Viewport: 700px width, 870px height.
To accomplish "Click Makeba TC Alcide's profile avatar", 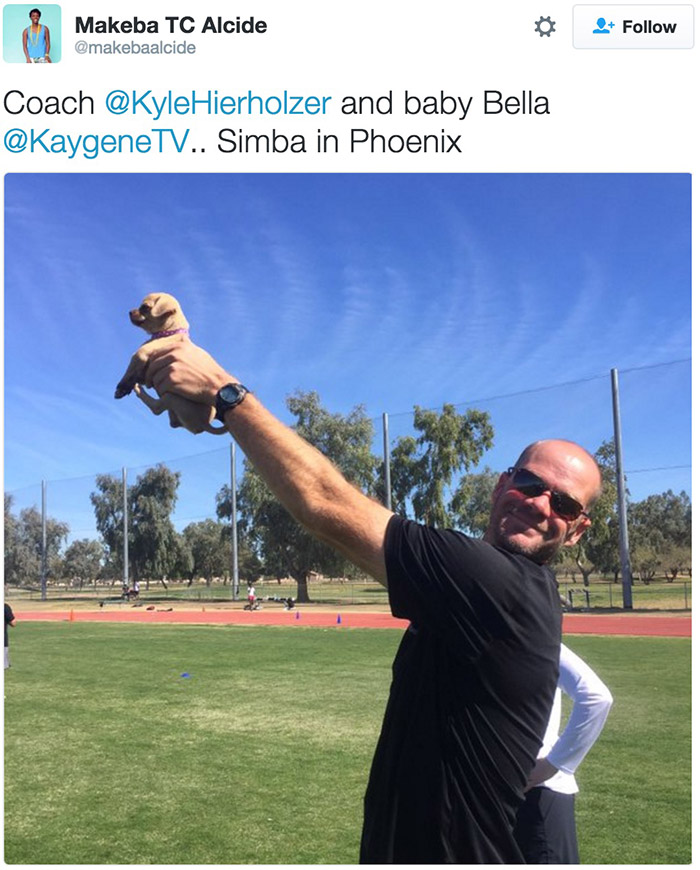I will 32,33.
